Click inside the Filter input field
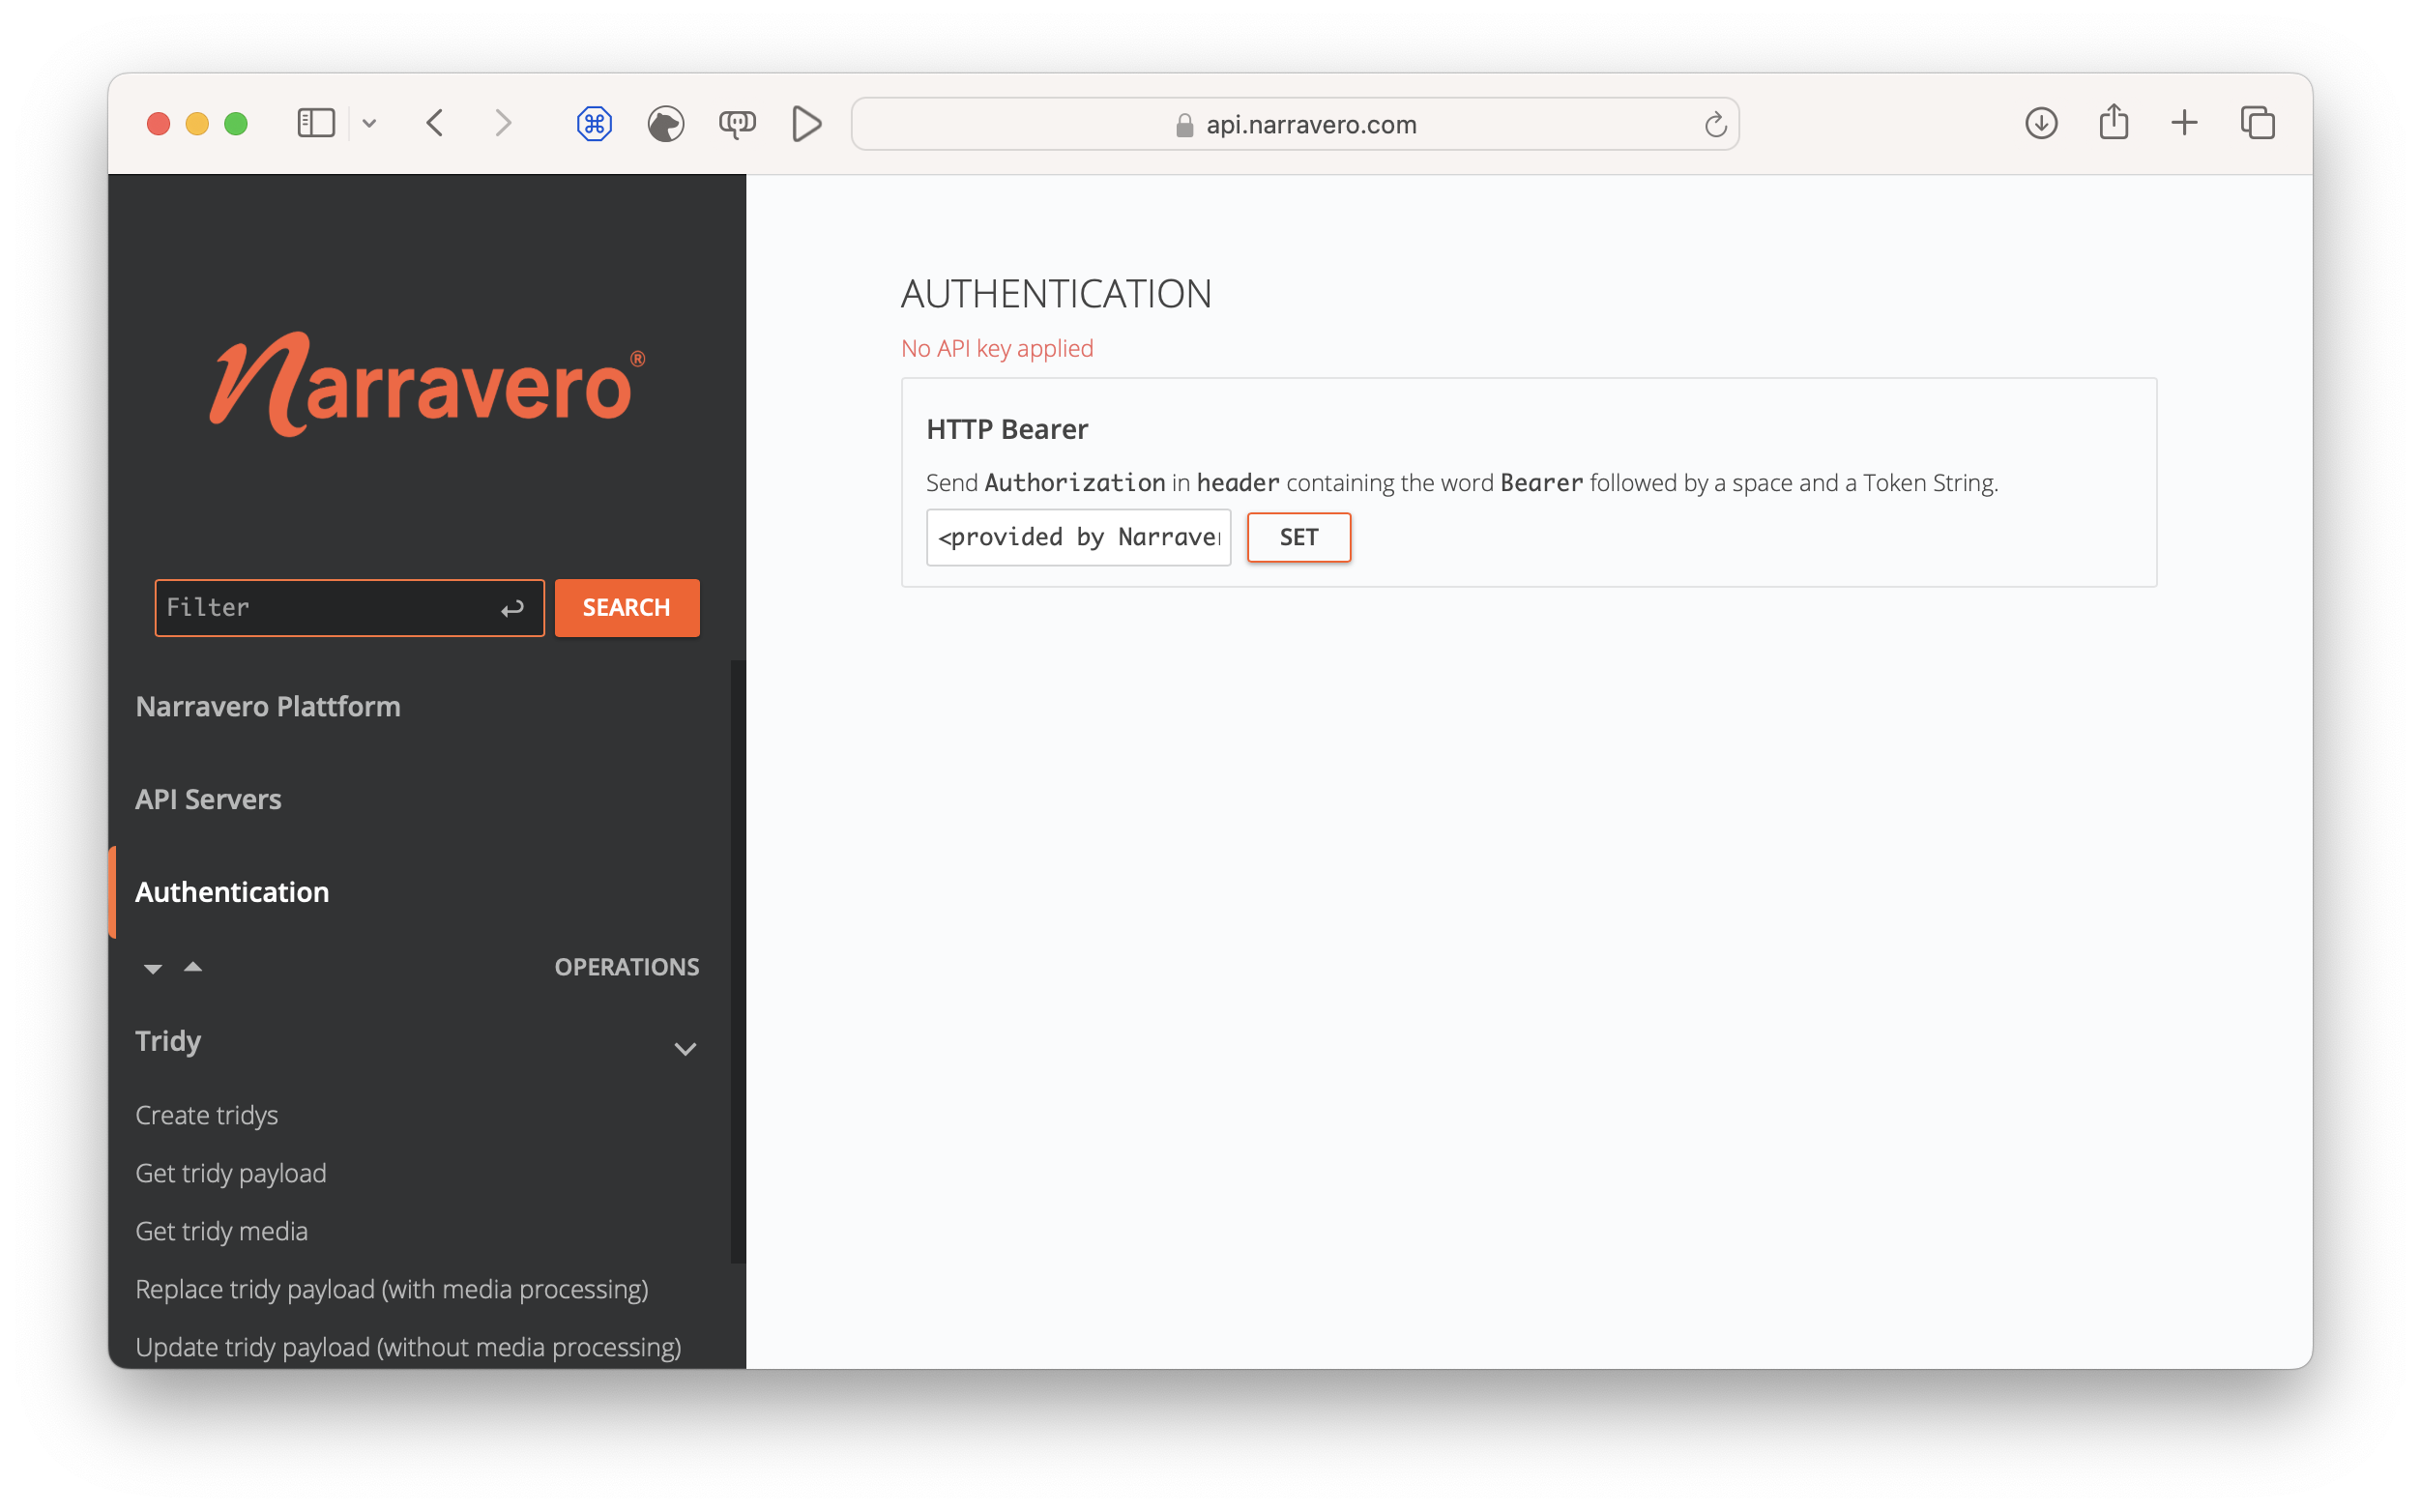 pyautogui.click(x=330, y=607)
